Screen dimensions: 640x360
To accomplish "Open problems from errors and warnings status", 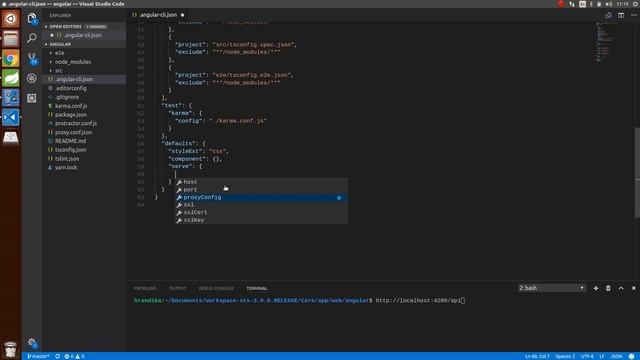I will (74, 356).
